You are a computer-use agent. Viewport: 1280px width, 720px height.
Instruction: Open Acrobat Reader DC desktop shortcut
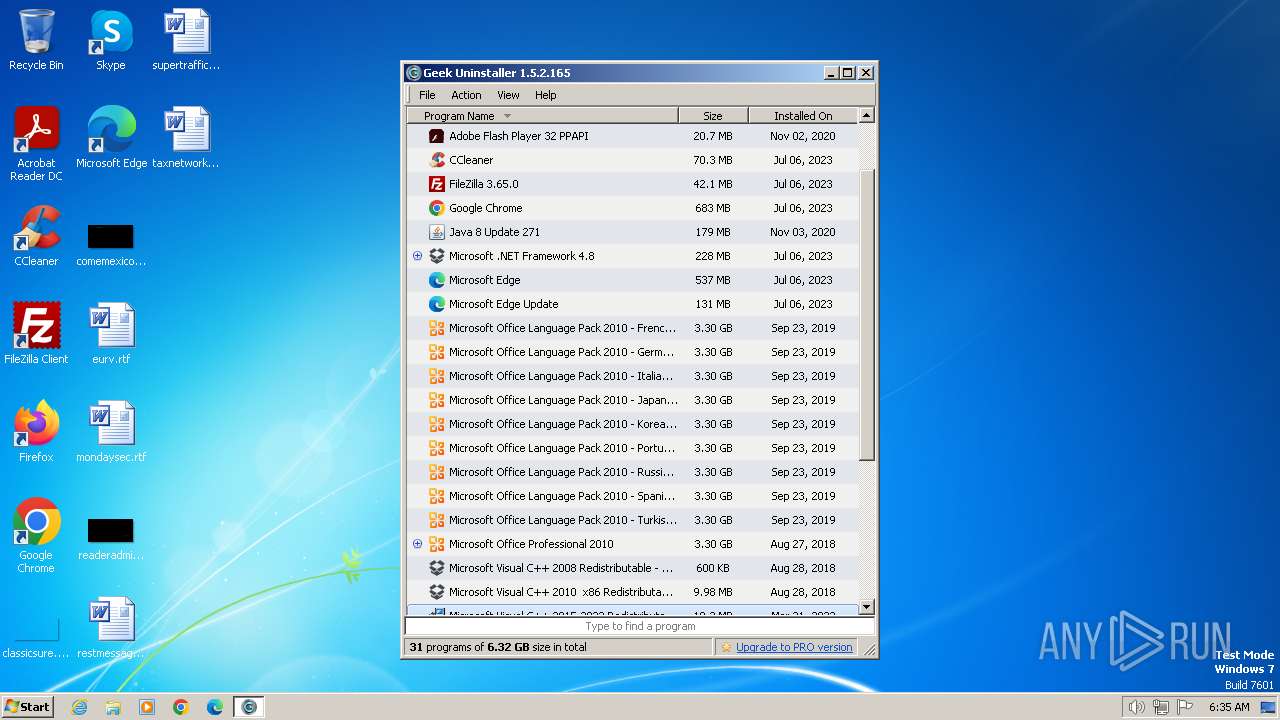pos(36,144)
